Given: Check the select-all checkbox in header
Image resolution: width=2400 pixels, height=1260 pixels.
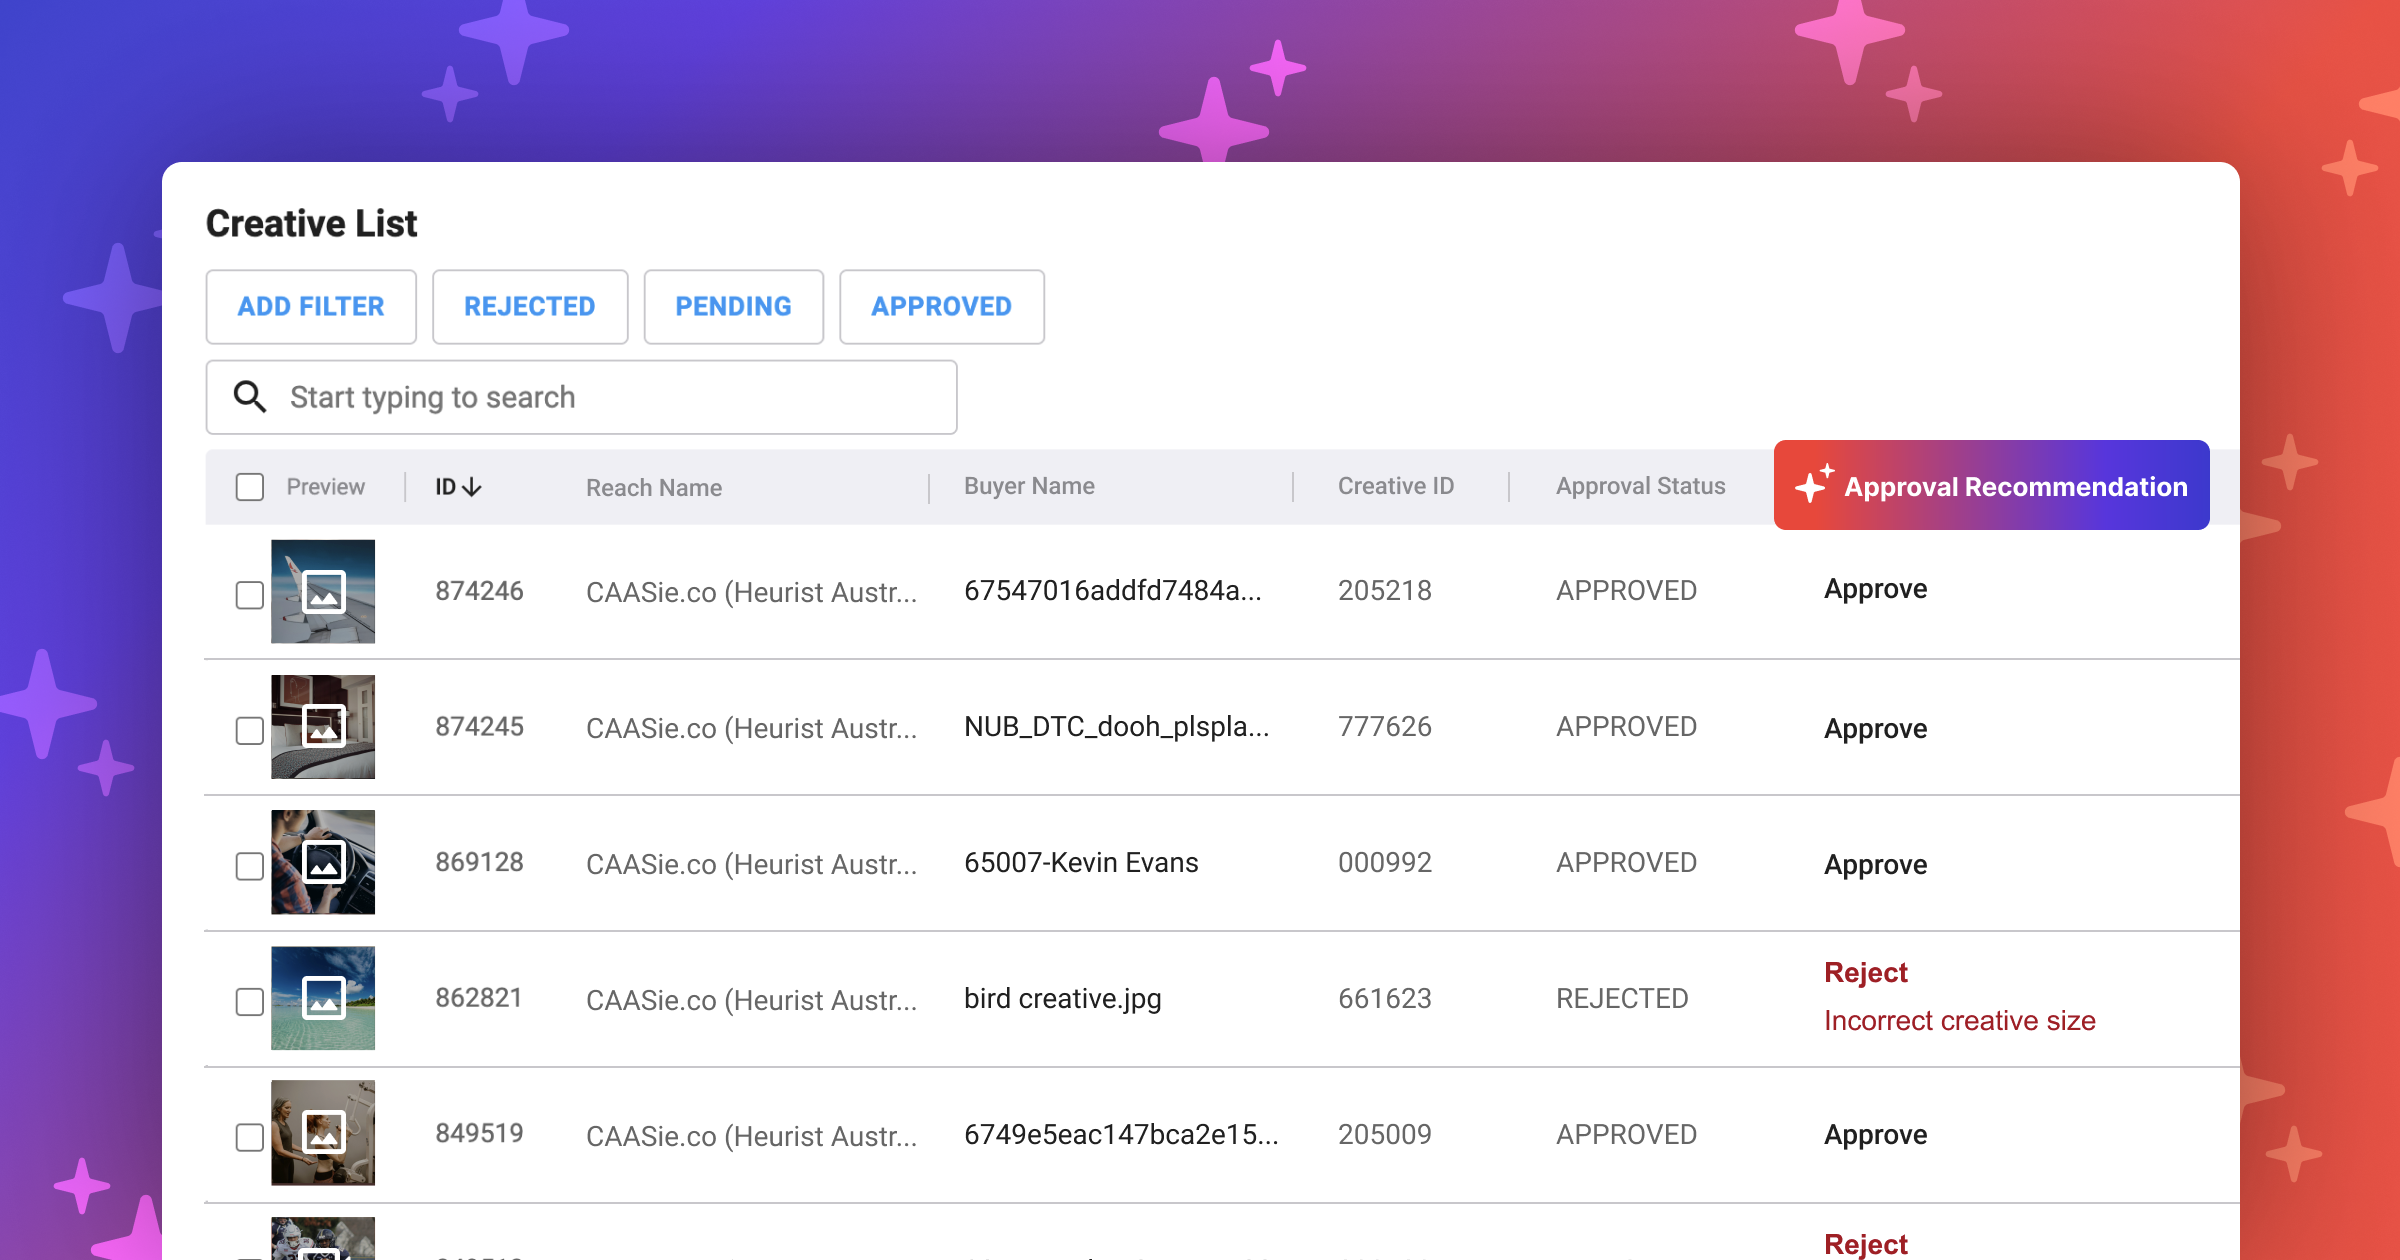Looking at the screenshot, I should pos(249,487).
